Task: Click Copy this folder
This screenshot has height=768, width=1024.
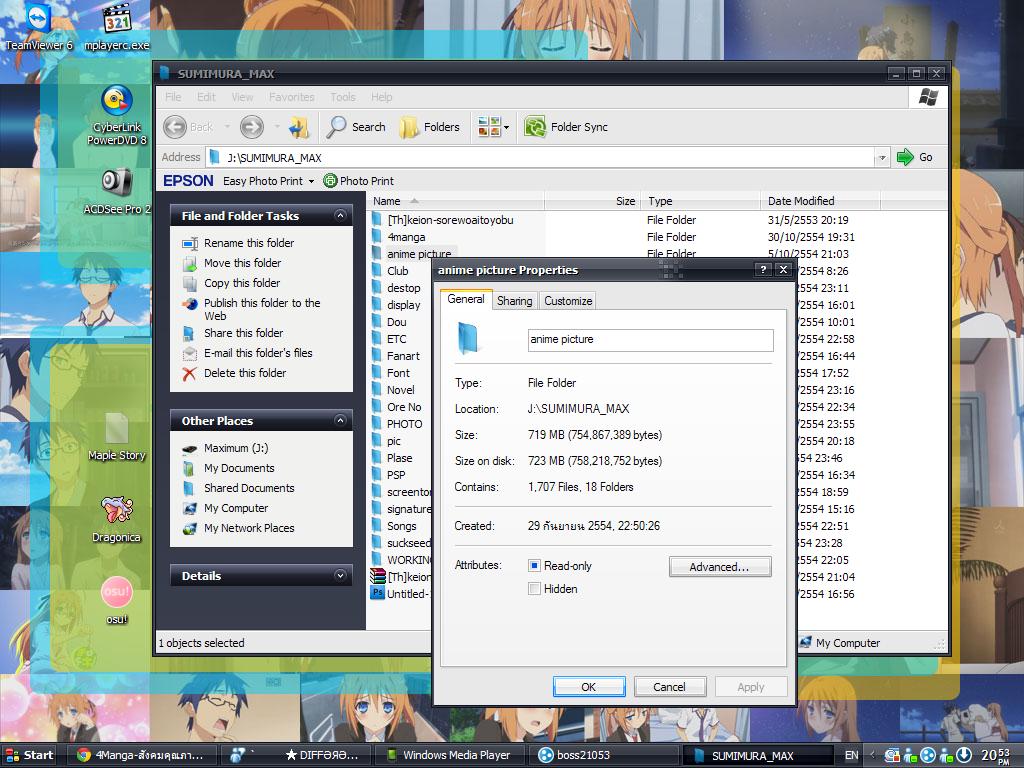Action: [242, 283]
